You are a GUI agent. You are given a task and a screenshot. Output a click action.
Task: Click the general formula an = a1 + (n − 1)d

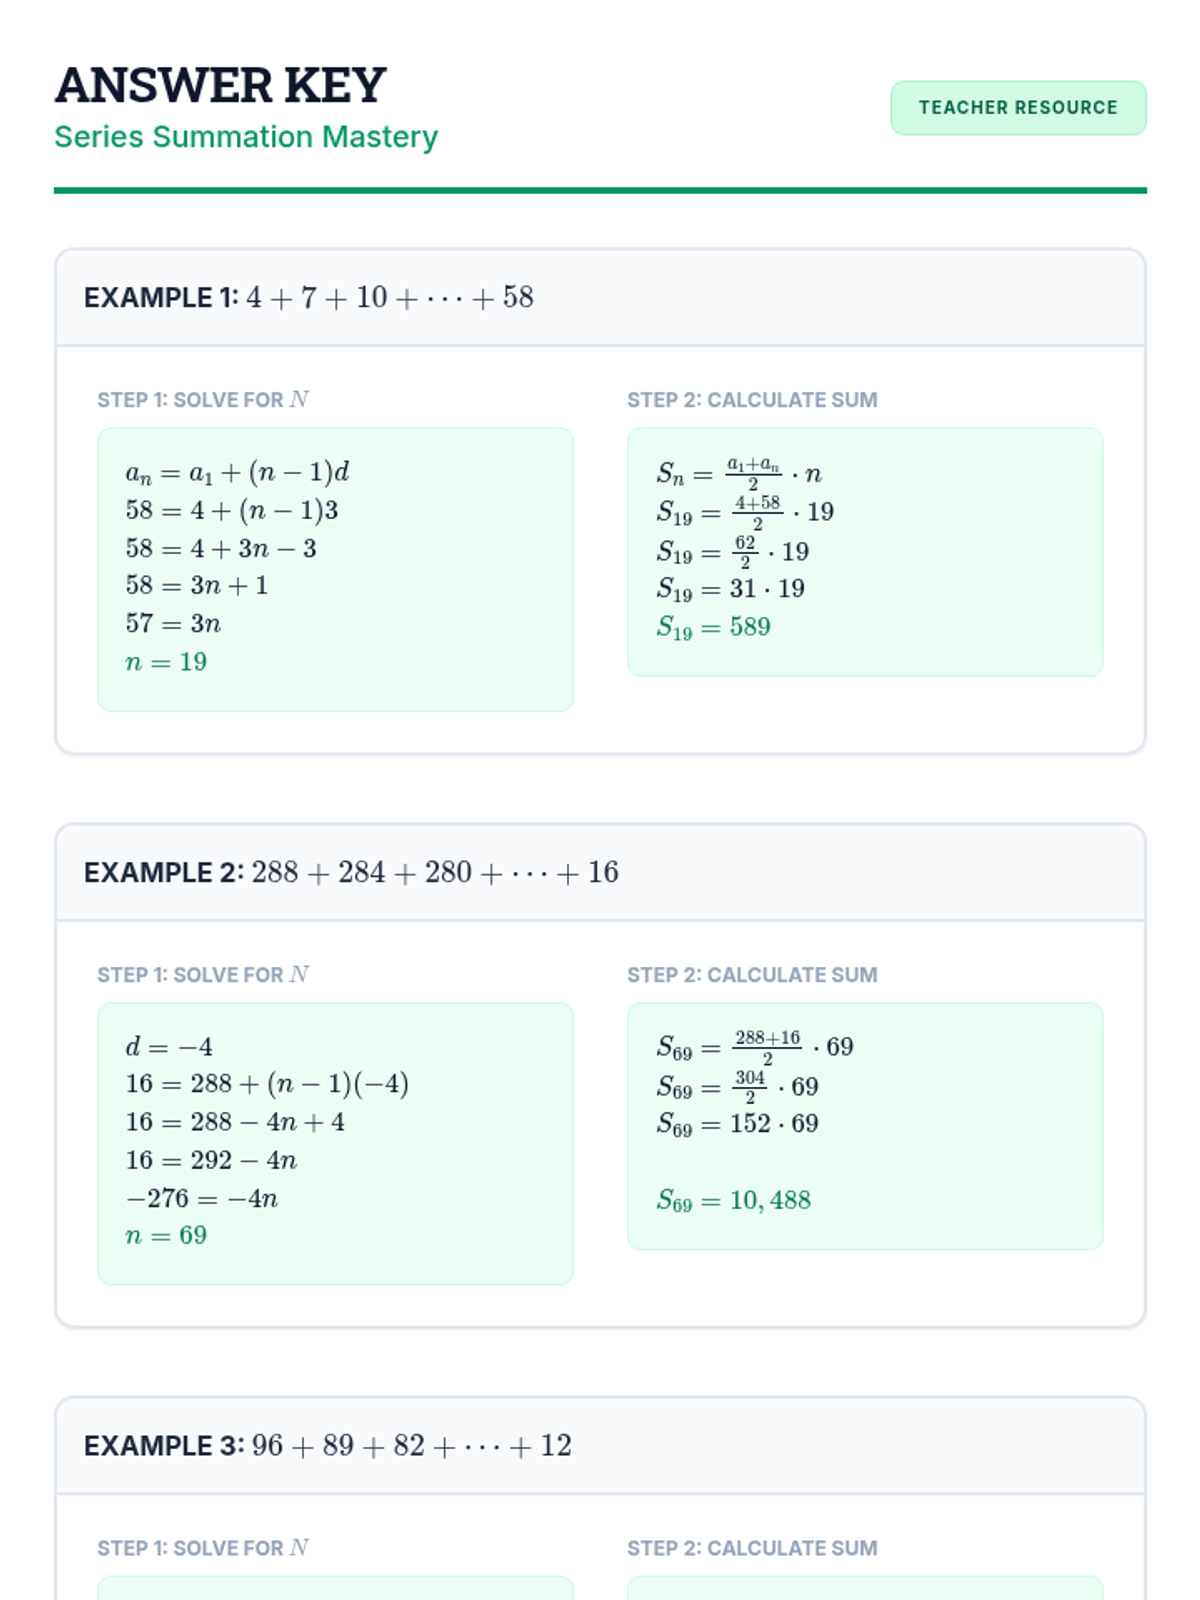point(237,472)
